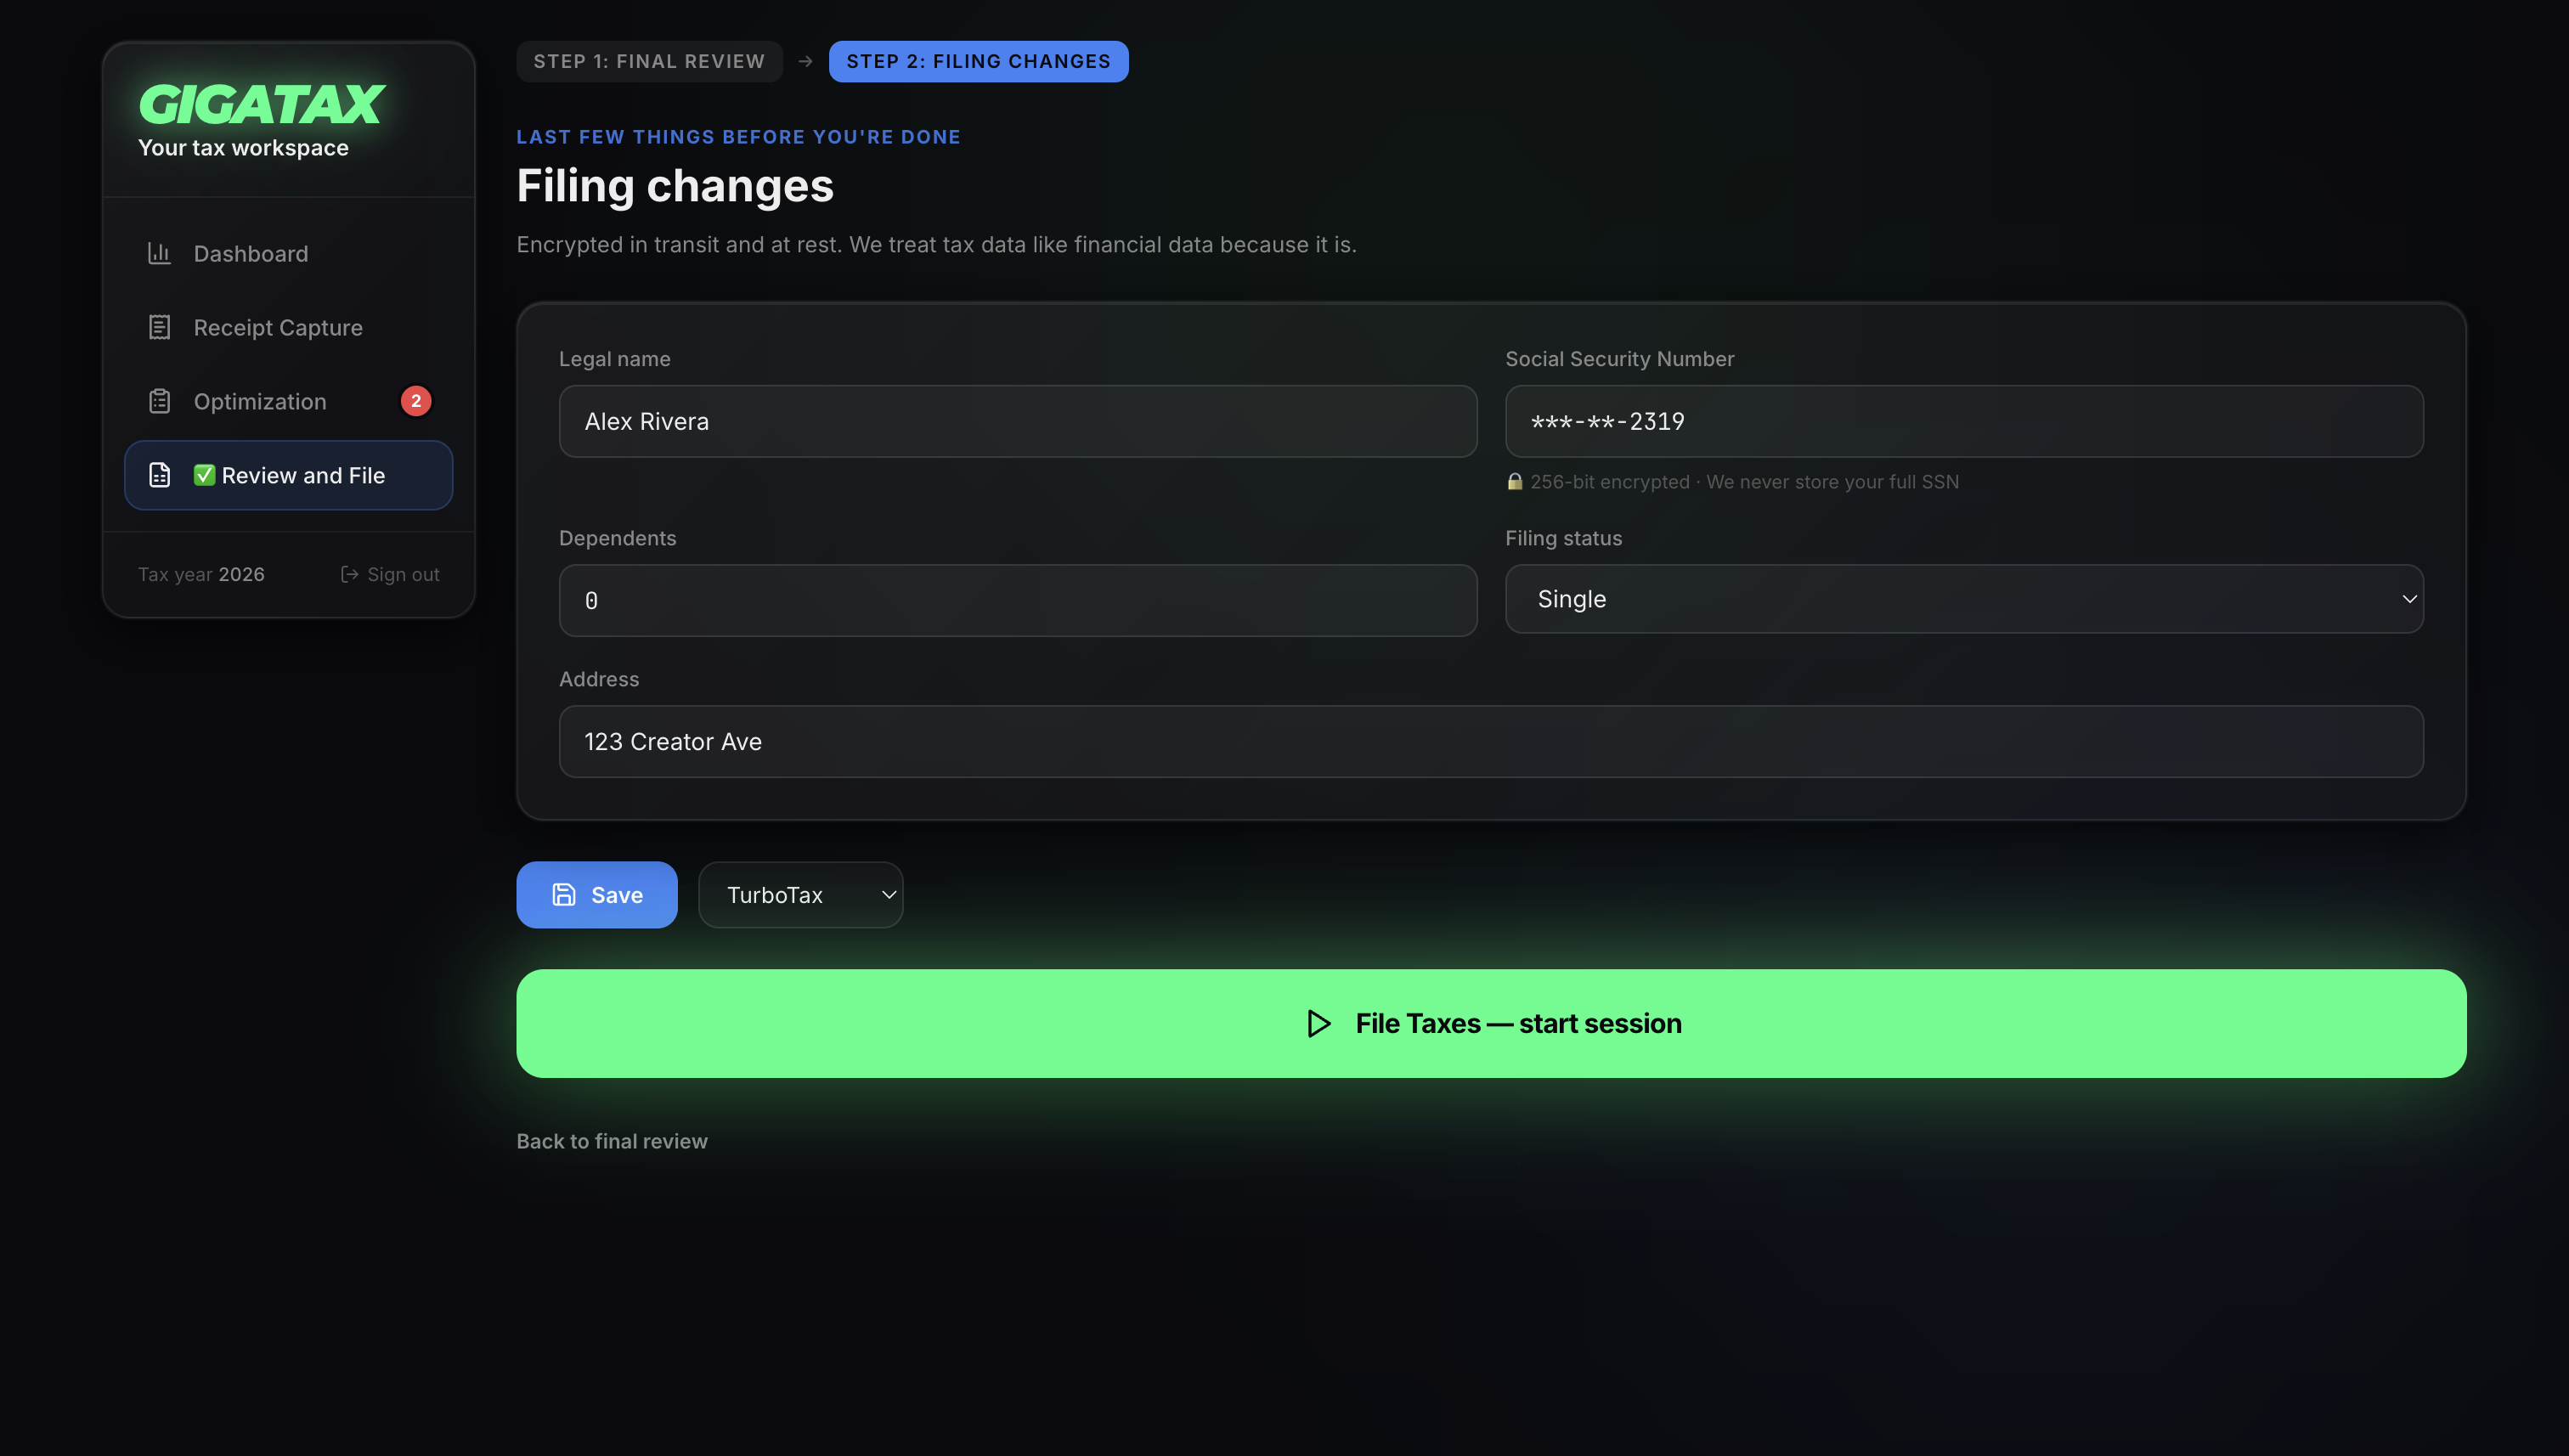The width and height of the screenshot is (2569, 1456).
Task: Click the Sign out arrow icon
Action: click(x=349, y=574)
